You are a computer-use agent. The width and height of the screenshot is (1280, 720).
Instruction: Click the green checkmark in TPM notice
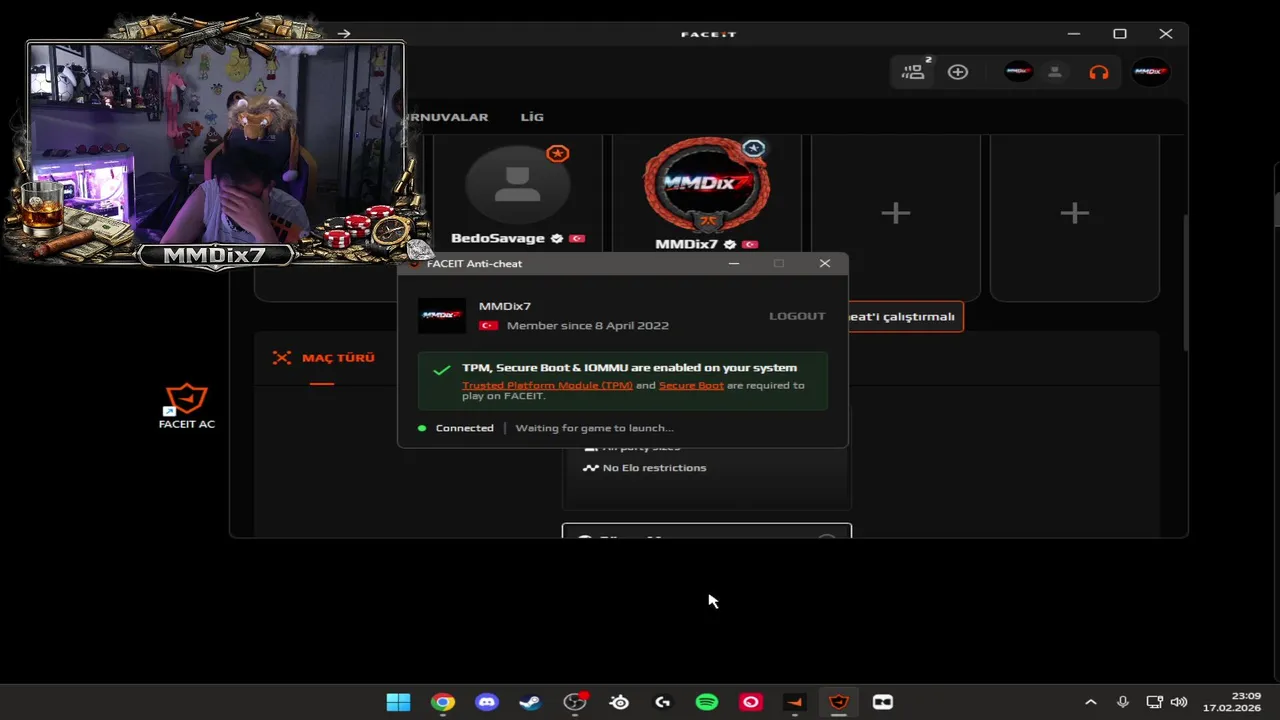click(441, 370)
